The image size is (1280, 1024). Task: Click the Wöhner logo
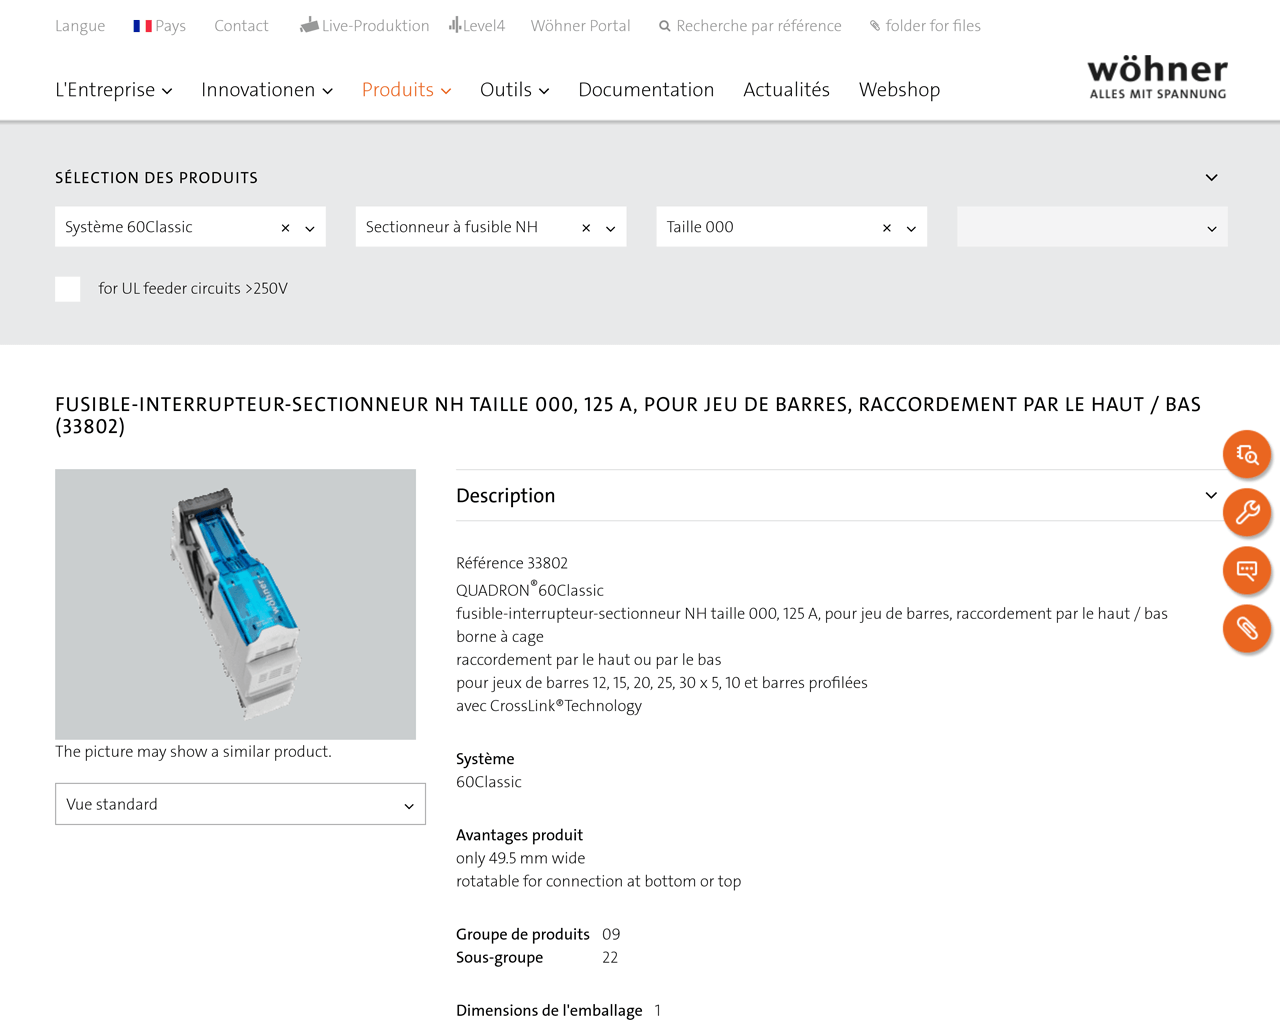[x=1158, y=78]
